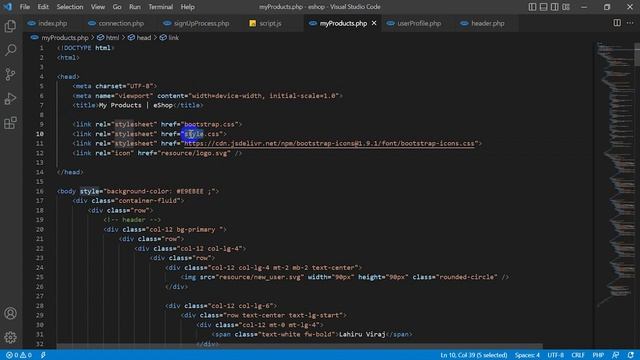Click the title text "My Products | eShop"

click(136, 105)
